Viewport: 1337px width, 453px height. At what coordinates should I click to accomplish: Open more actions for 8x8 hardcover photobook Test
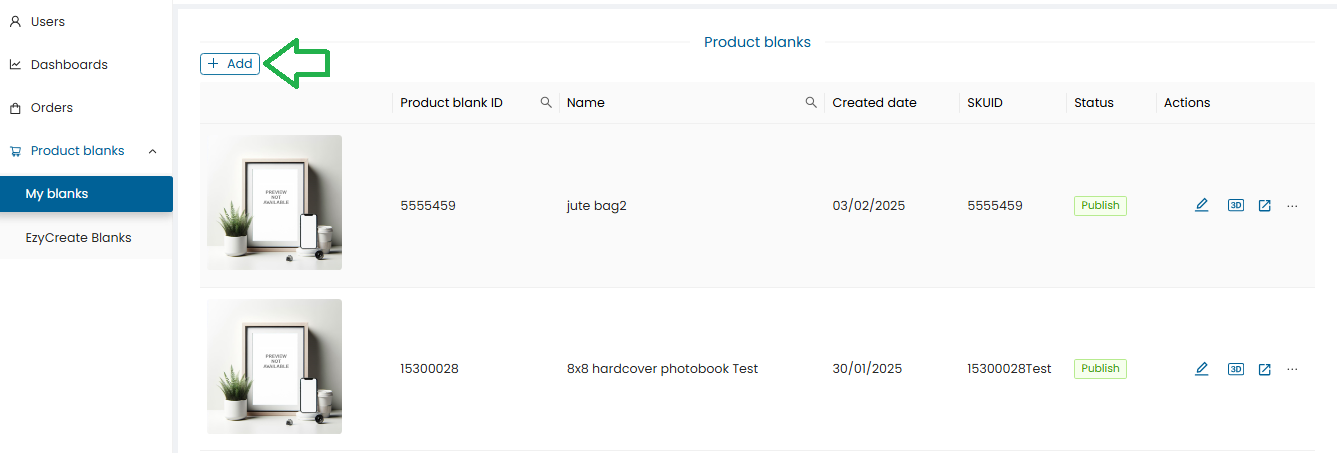point(1292,369)
